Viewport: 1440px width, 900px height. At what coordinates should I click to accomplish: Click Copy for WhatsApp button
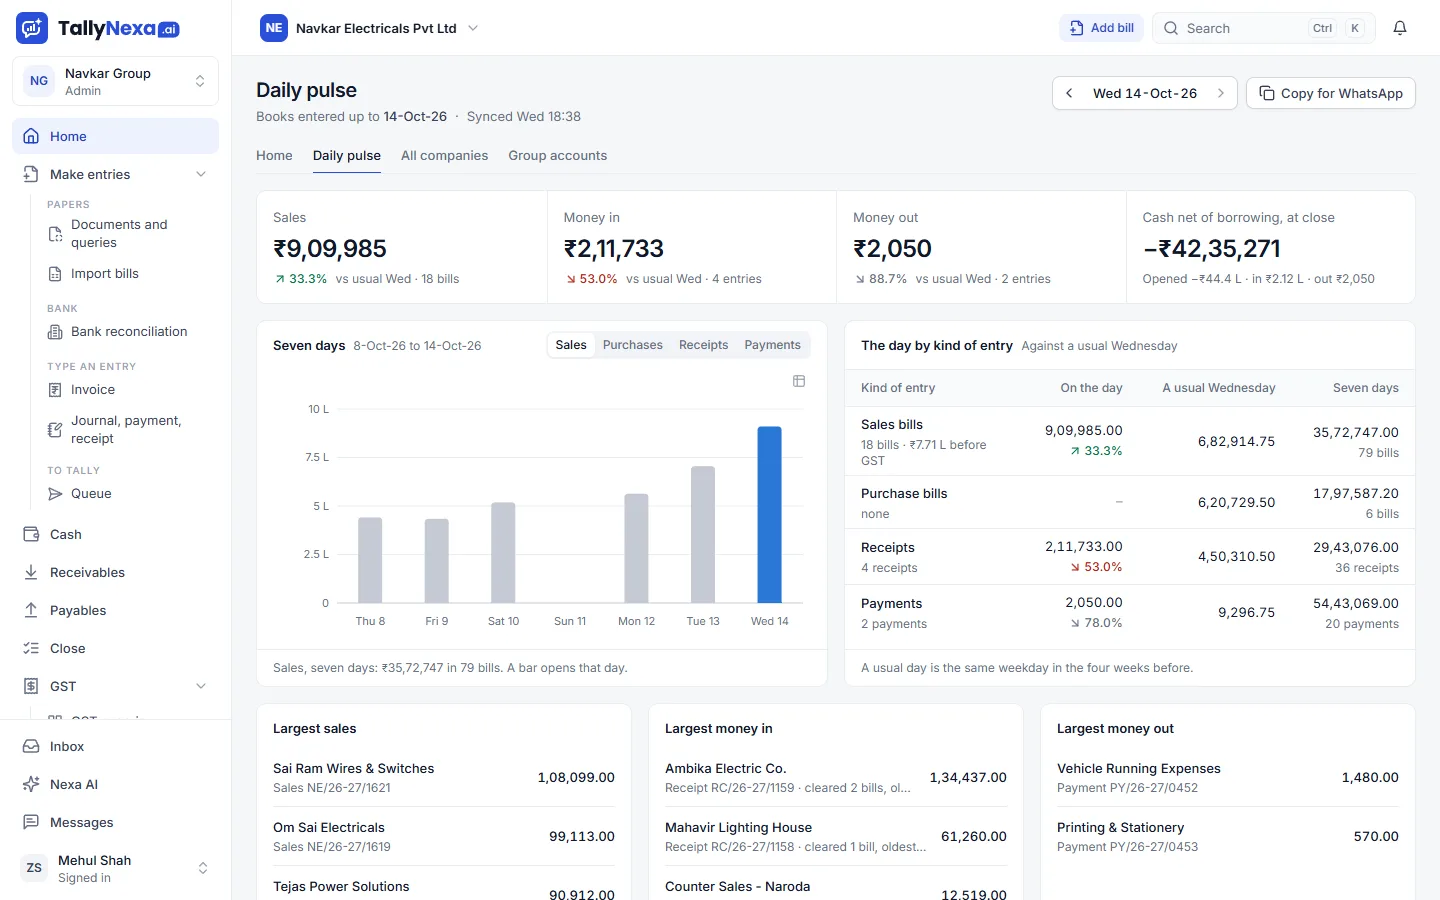pyautogui.click(x=1331, y=93)
